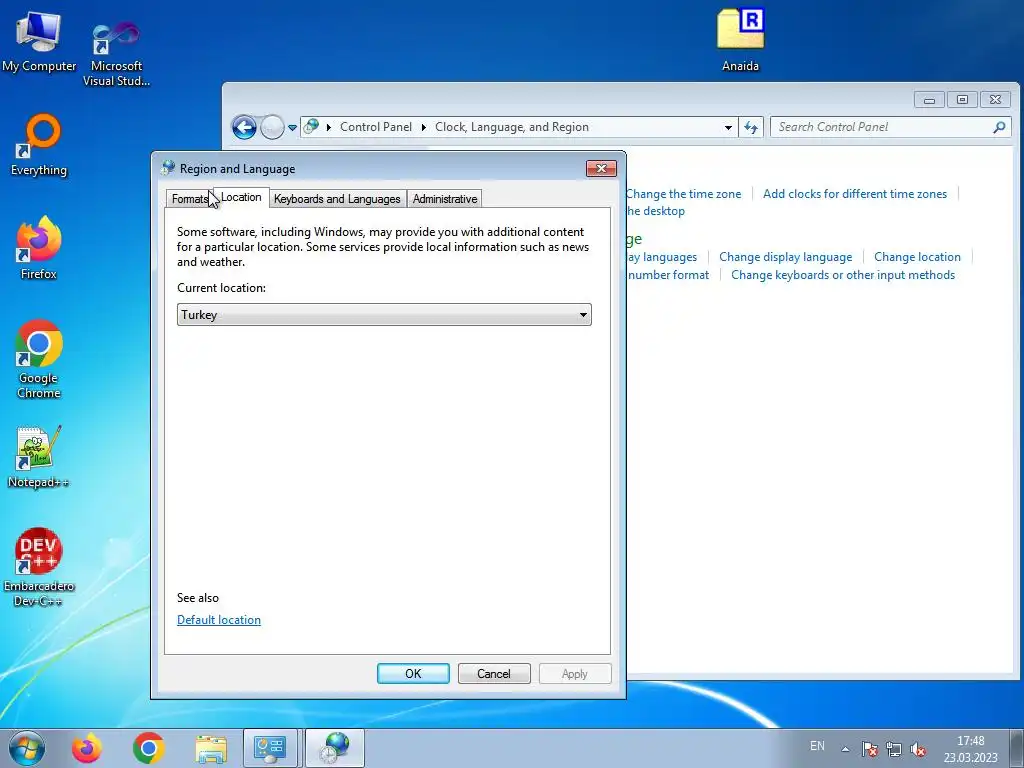Refresh the Control Panel address bar
This screenshot has width=1024, height=768.
coord(751,127)
